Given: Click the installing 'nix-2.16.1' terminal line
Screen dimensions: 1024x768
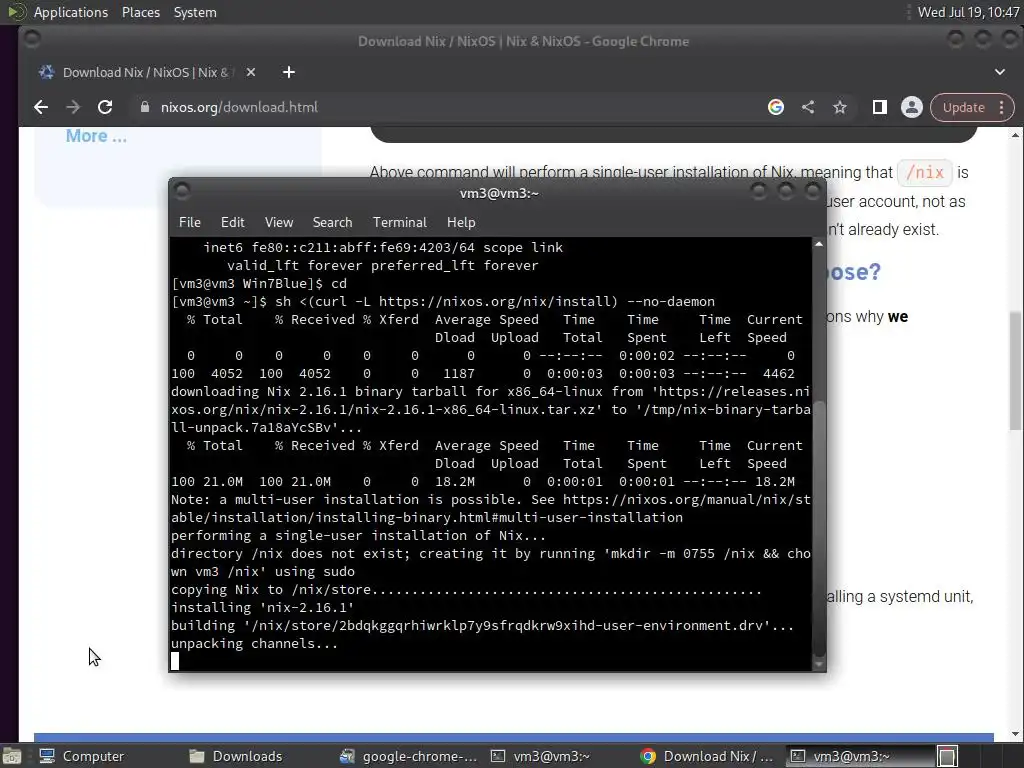Looking at the screenshot, I should point(263,607).
